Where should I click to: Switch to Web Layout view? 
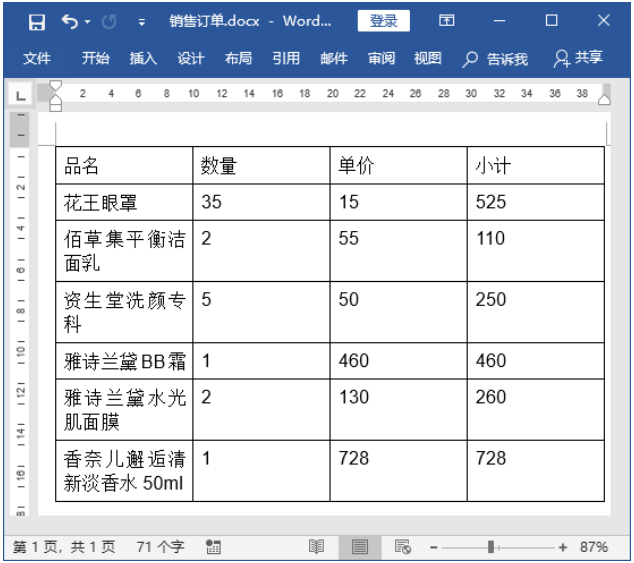(403, 547)
